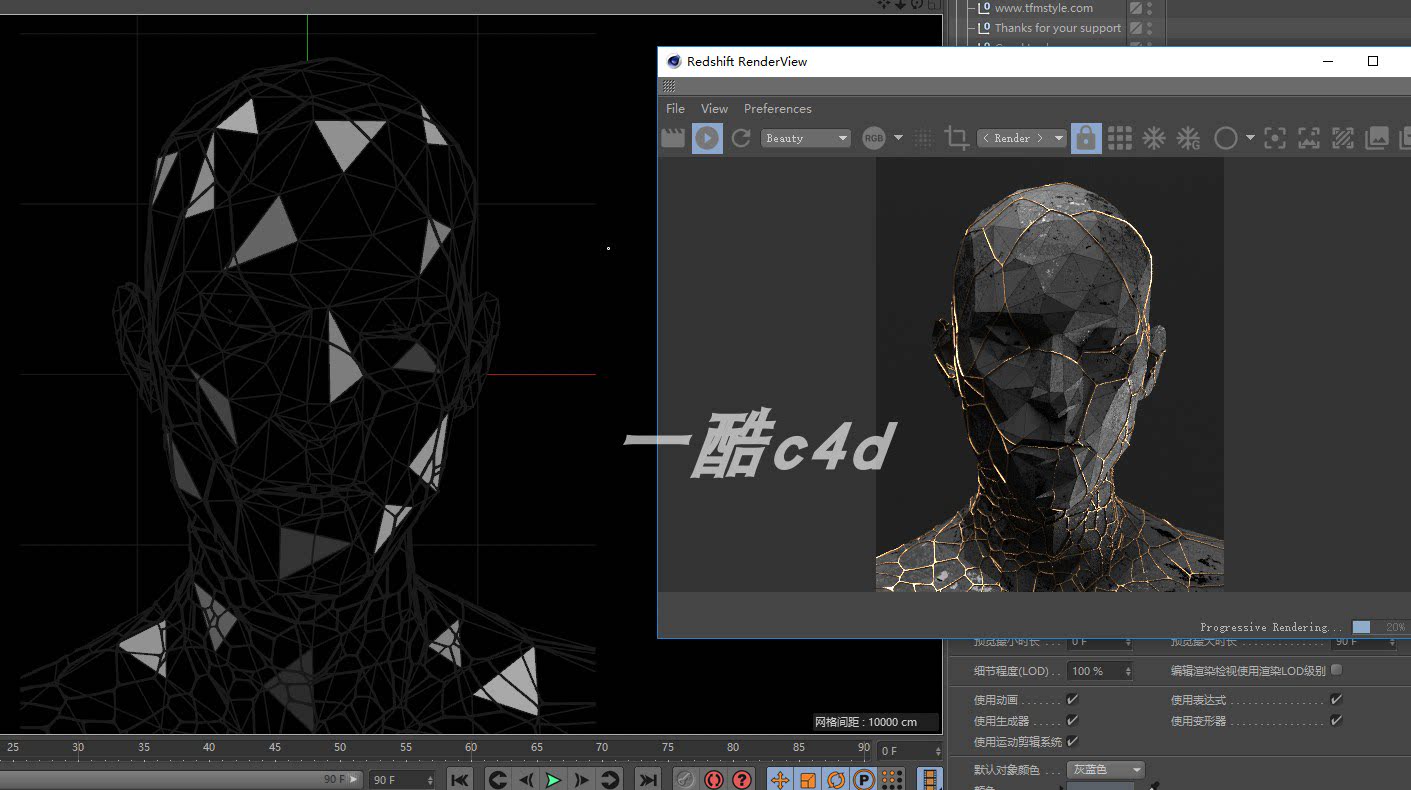The height and width of the screenshot is (790, 1411).
Task: Toggle the 使用表达式 checkbox
Action: coord(1336,699)
